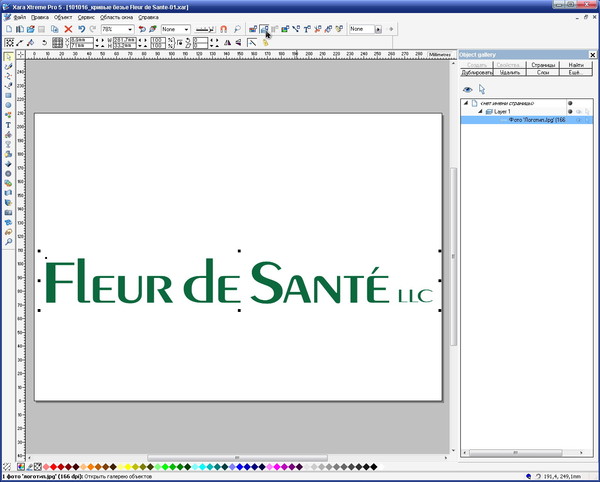Open the Сервис menu
This screenshot has height=482, width=600.
tap(86, 17)
